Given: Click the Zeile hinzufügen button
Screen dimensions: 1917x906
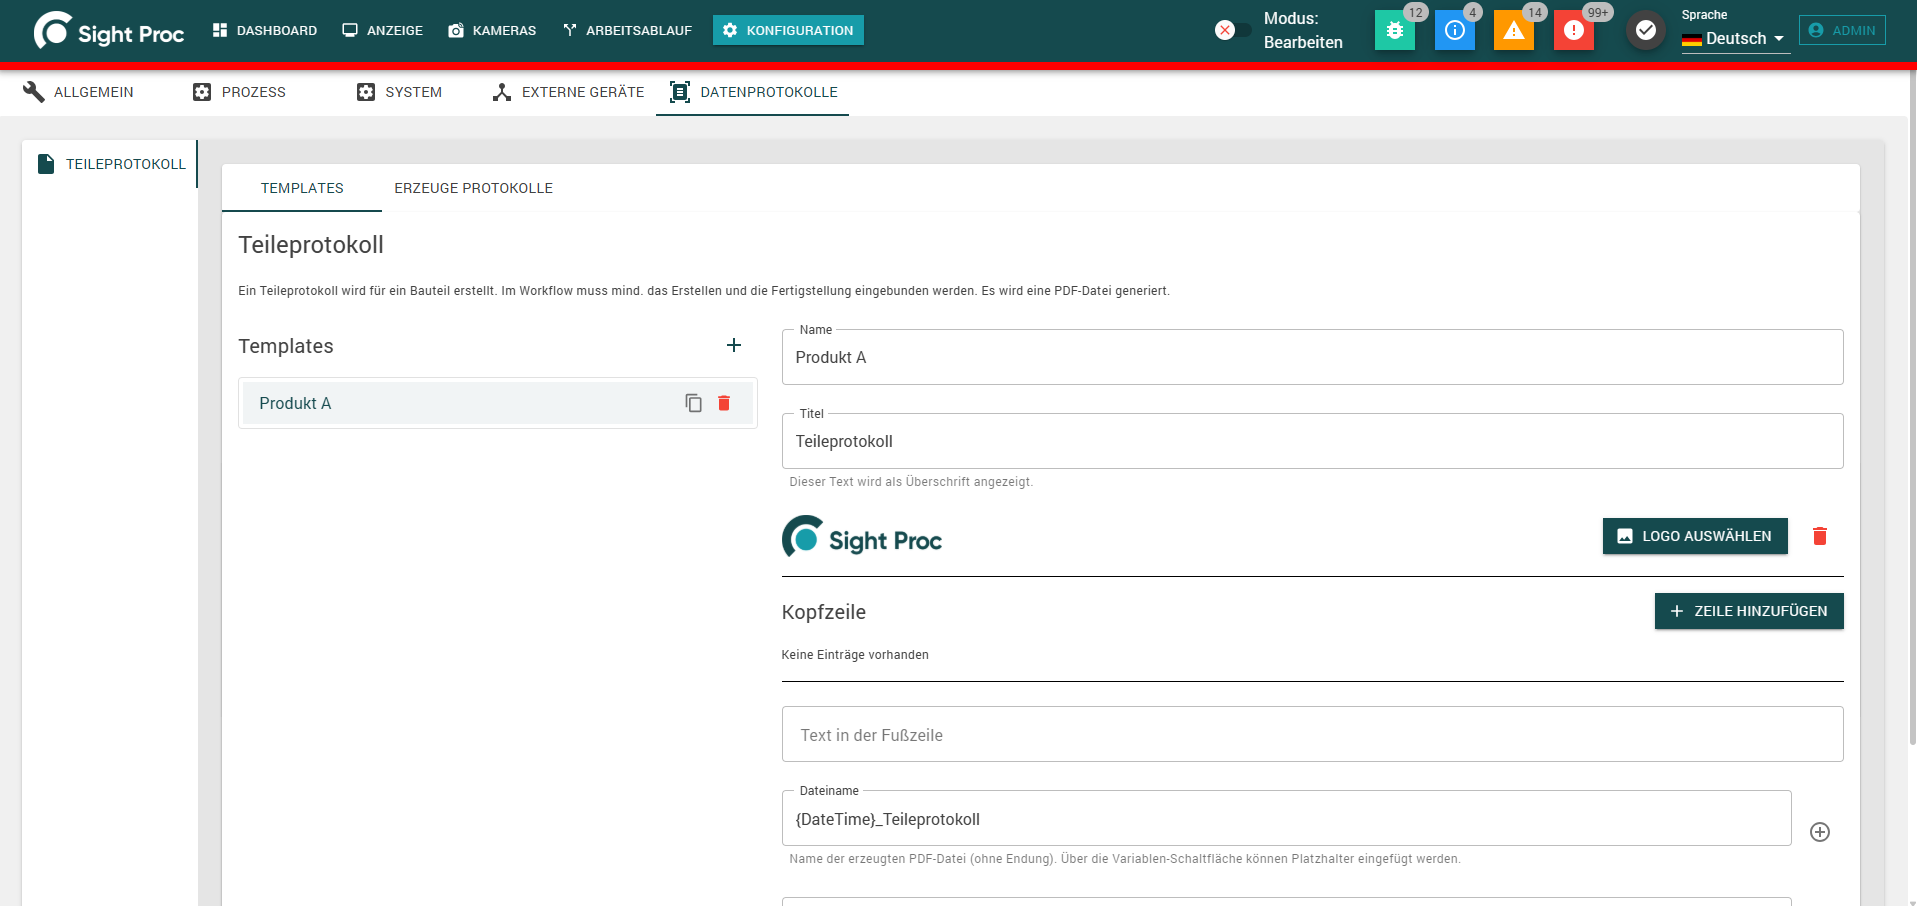Looking at the screenshot, I should pos(1749,611).
